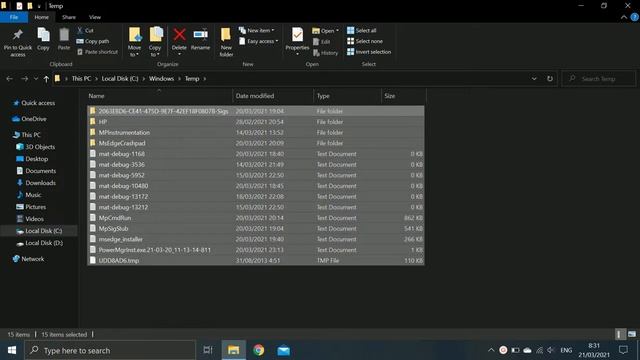Switch to the View ribbon tab
The image size is (640, 360).
(95, 17)
